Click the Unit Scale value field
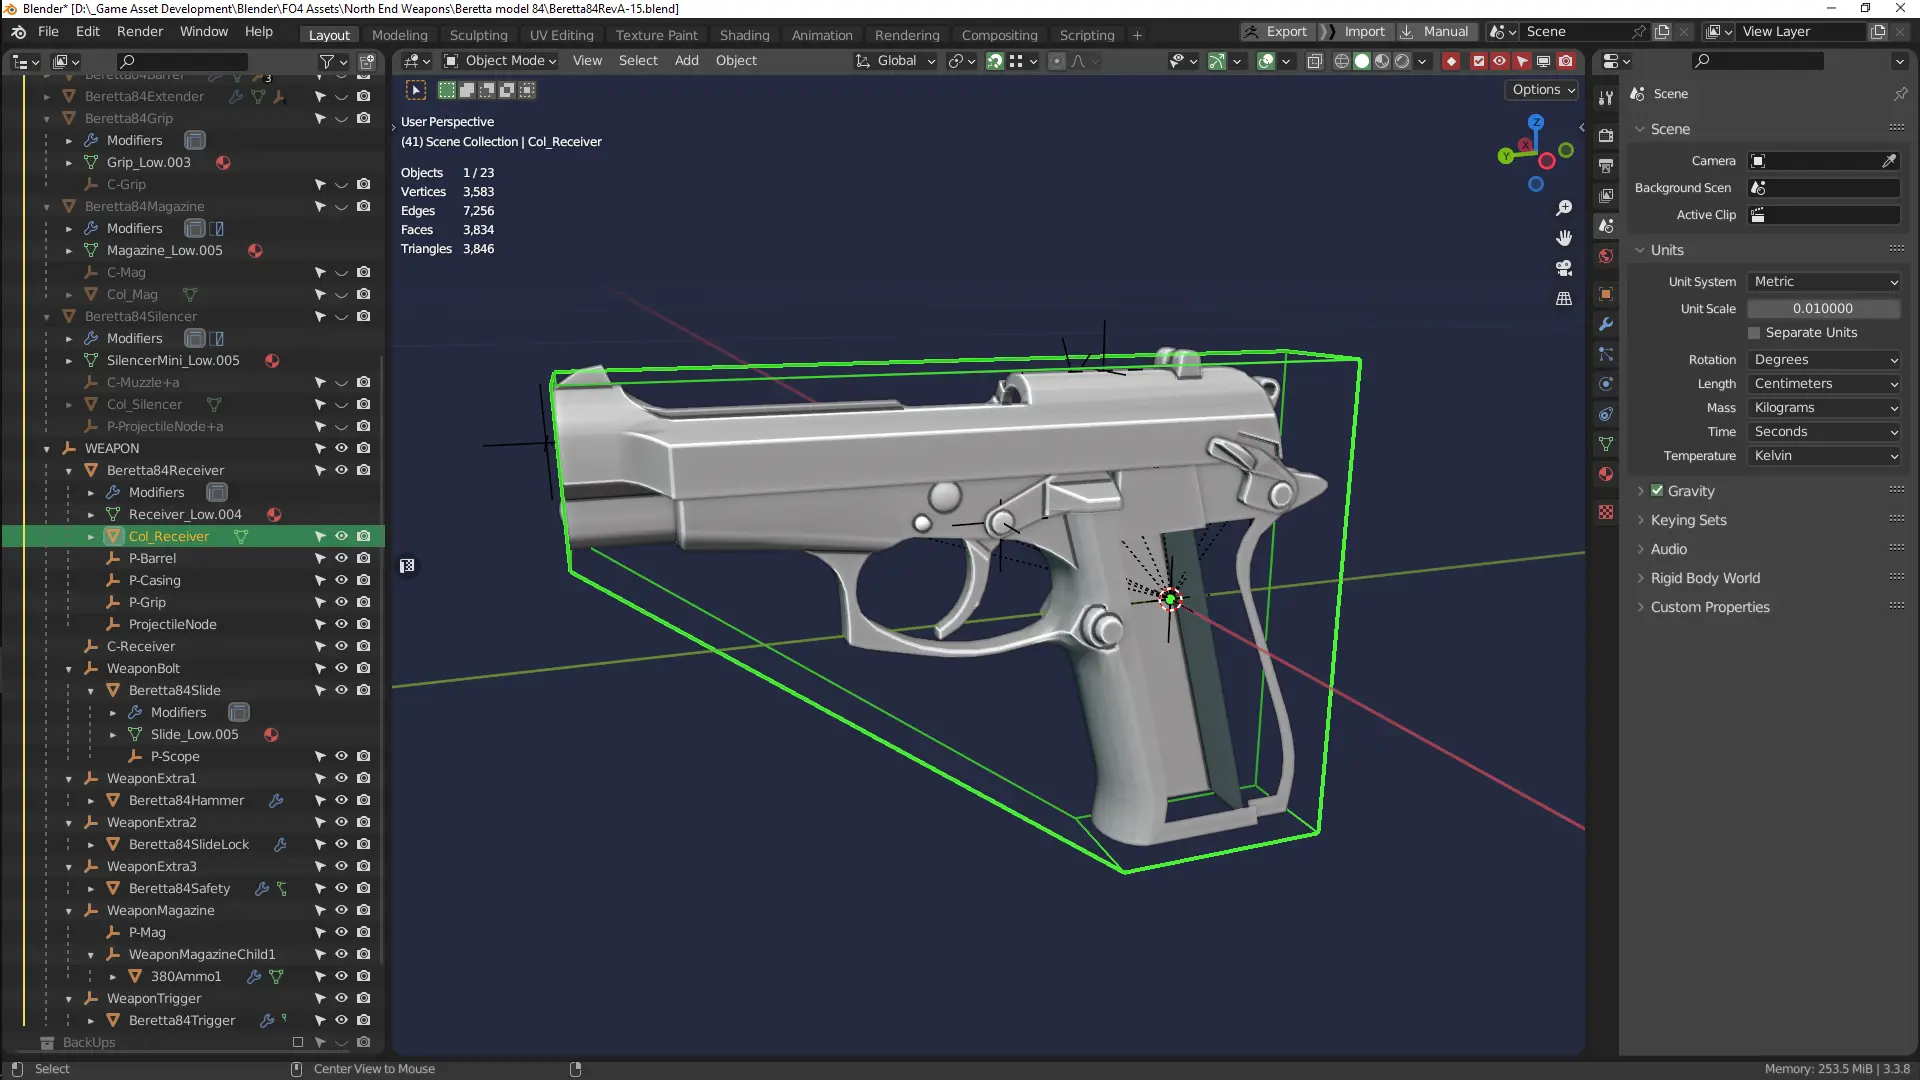Viewport: 1920px width, 1080px height. coord(1824,309)
